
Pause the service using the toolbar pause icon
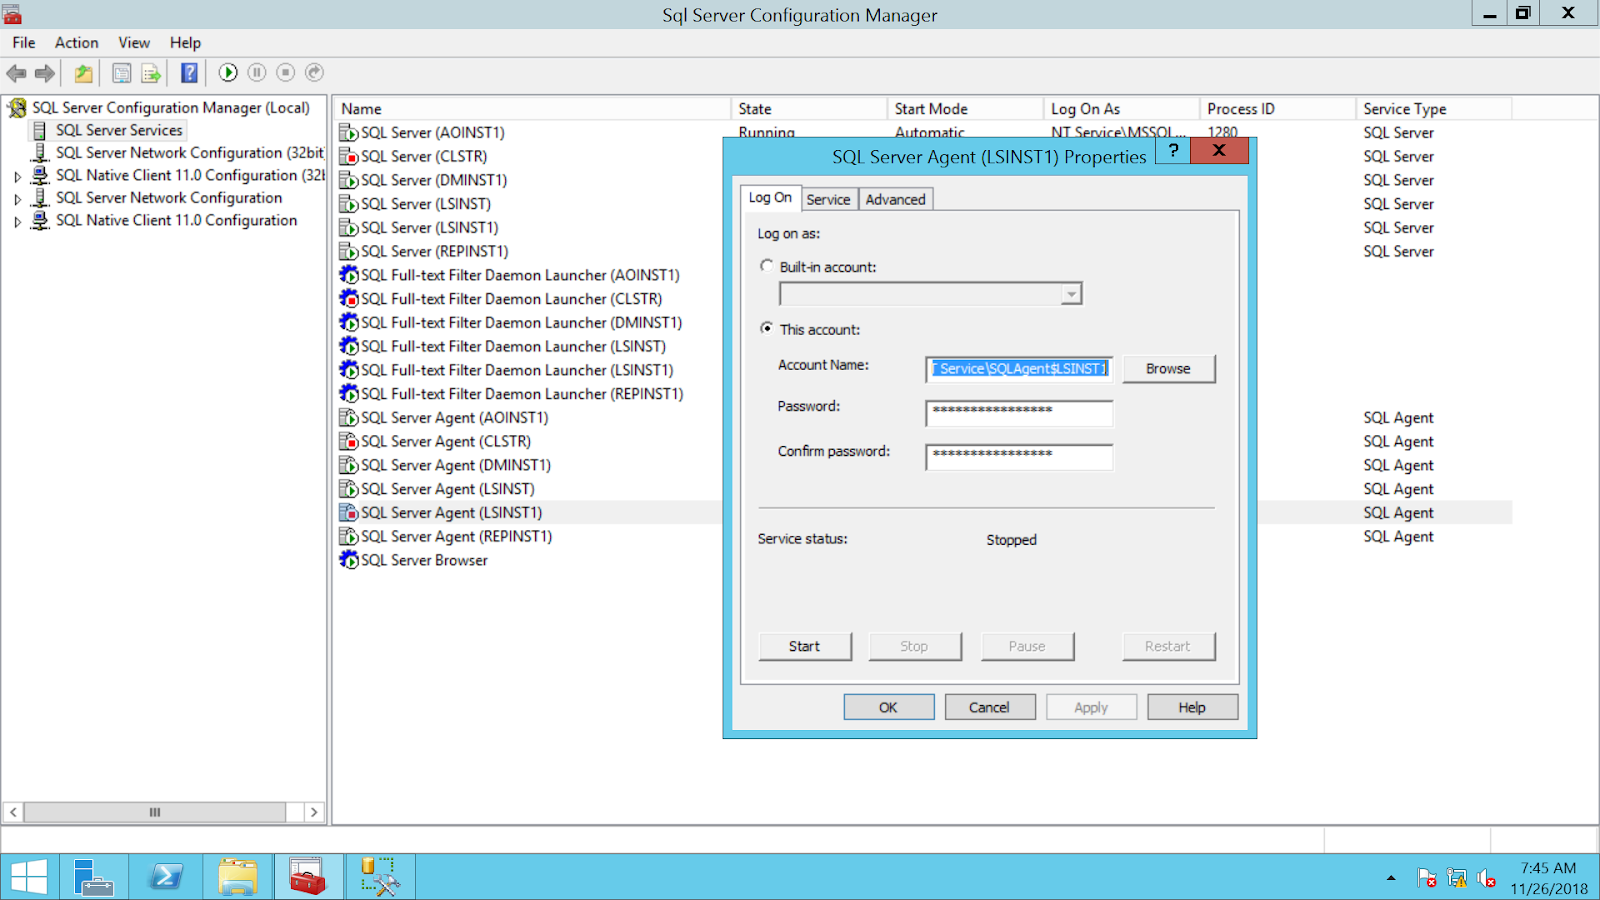click(257, 73)
